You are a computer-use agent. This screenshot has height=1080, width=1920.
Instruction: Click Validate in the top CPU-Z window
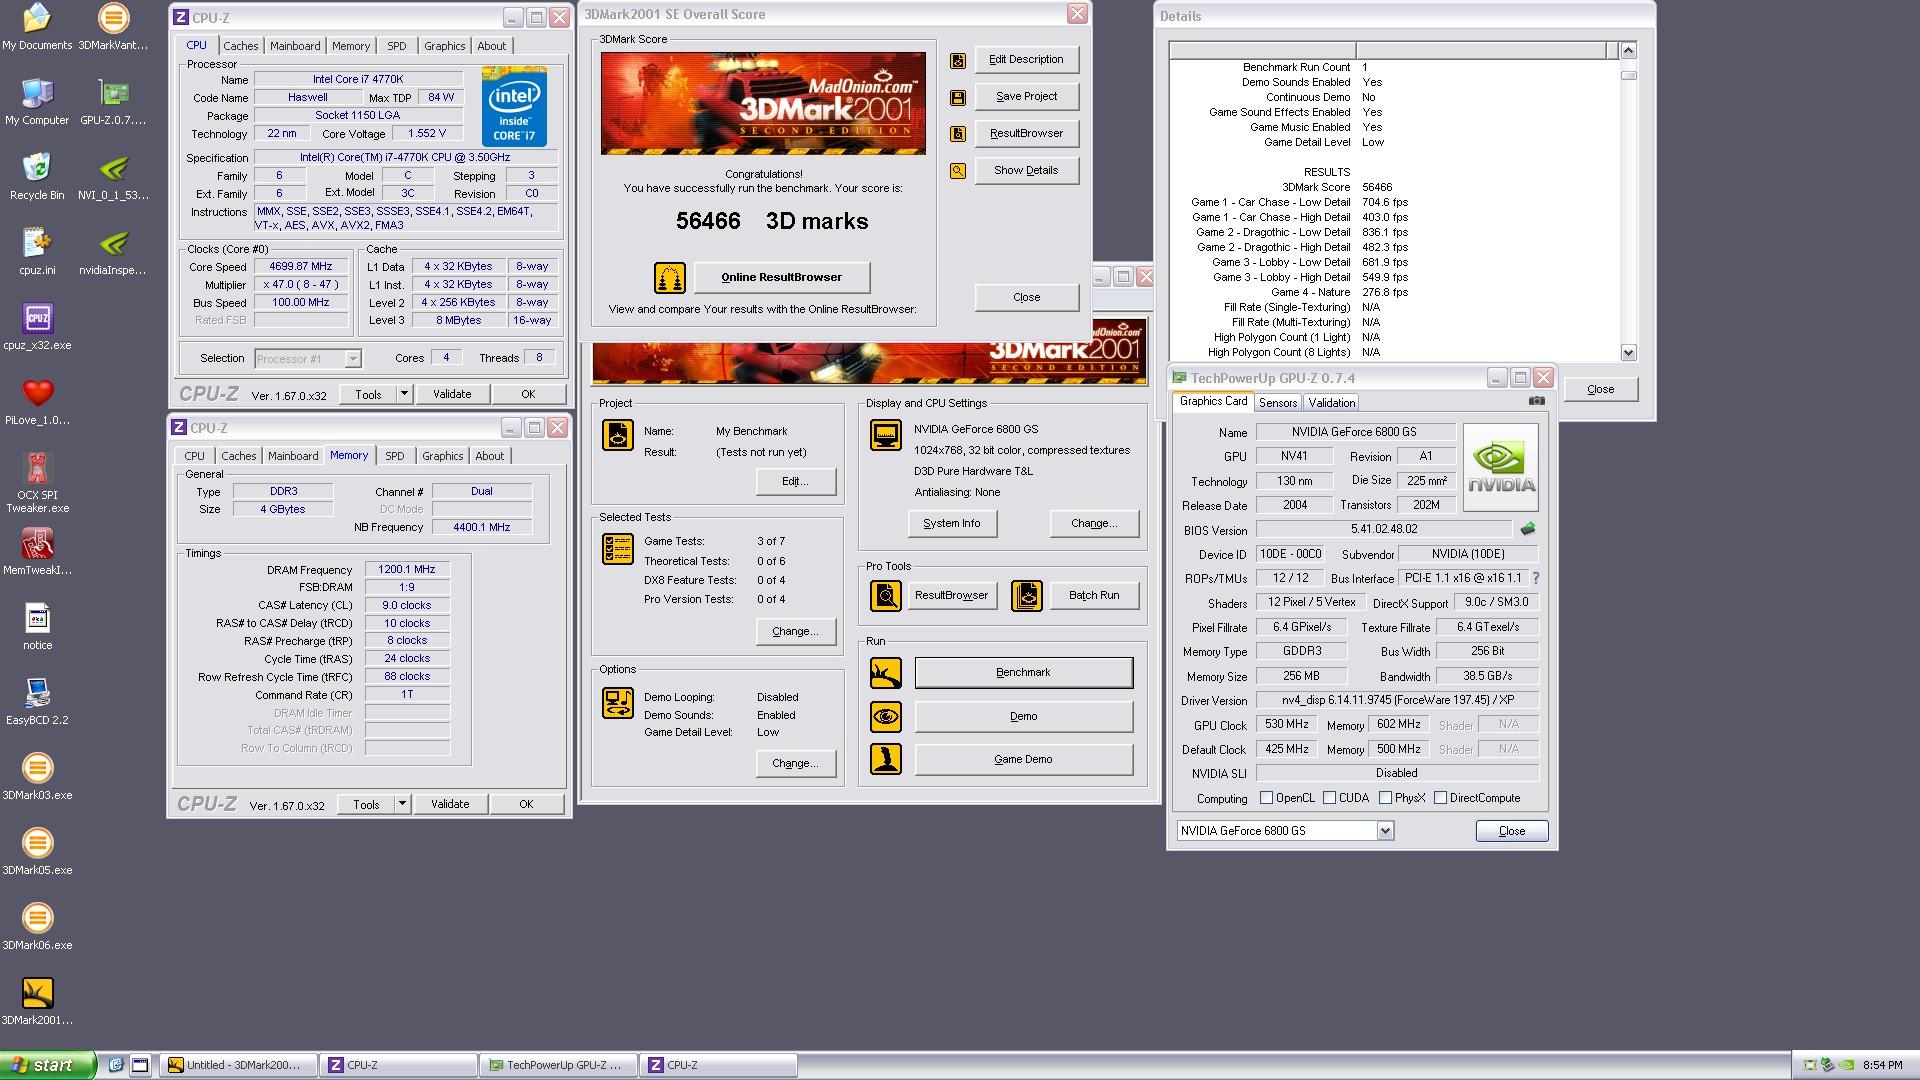[452, 394]
